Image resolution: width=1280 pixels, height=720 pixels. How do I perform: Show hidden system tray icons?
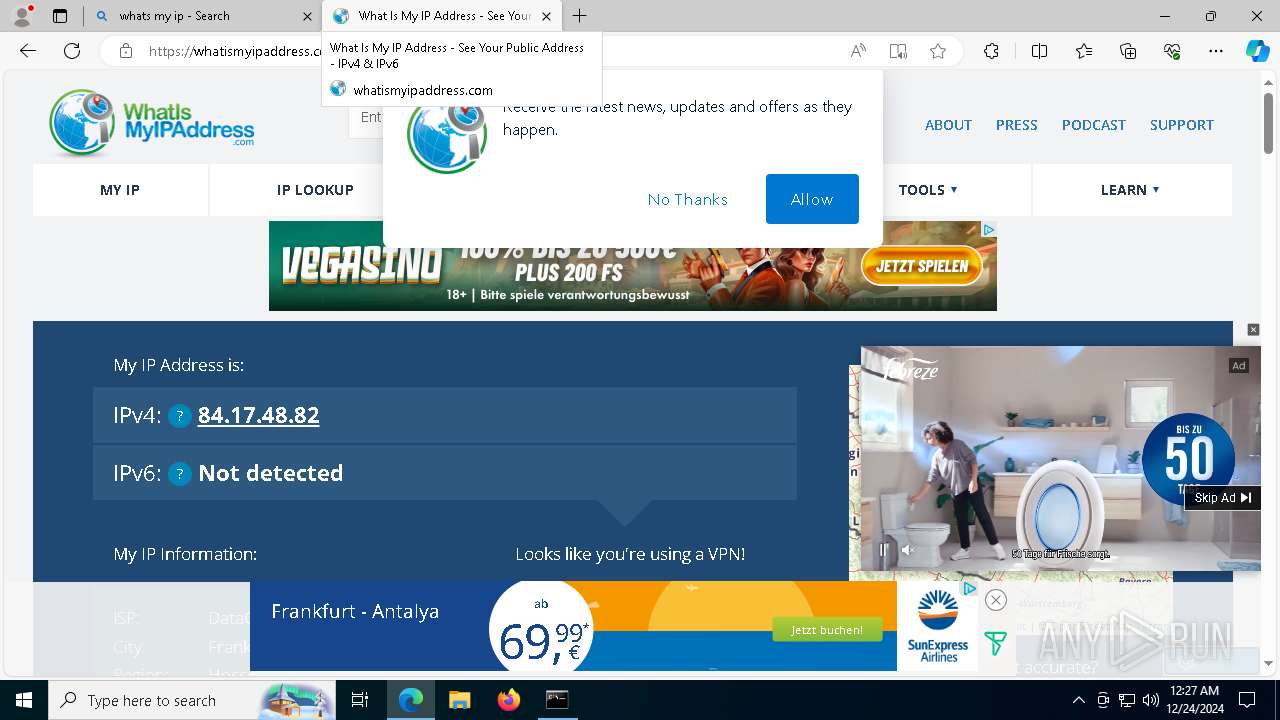[1078, 700]
